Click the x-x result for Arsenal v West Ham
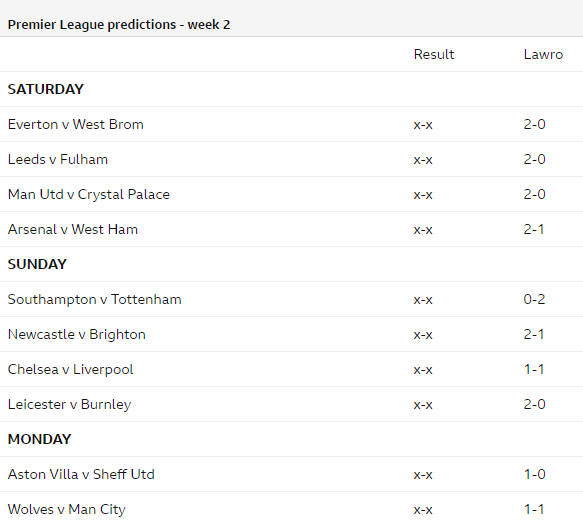This screenshot has height=526, width=583. pos(423,230)
